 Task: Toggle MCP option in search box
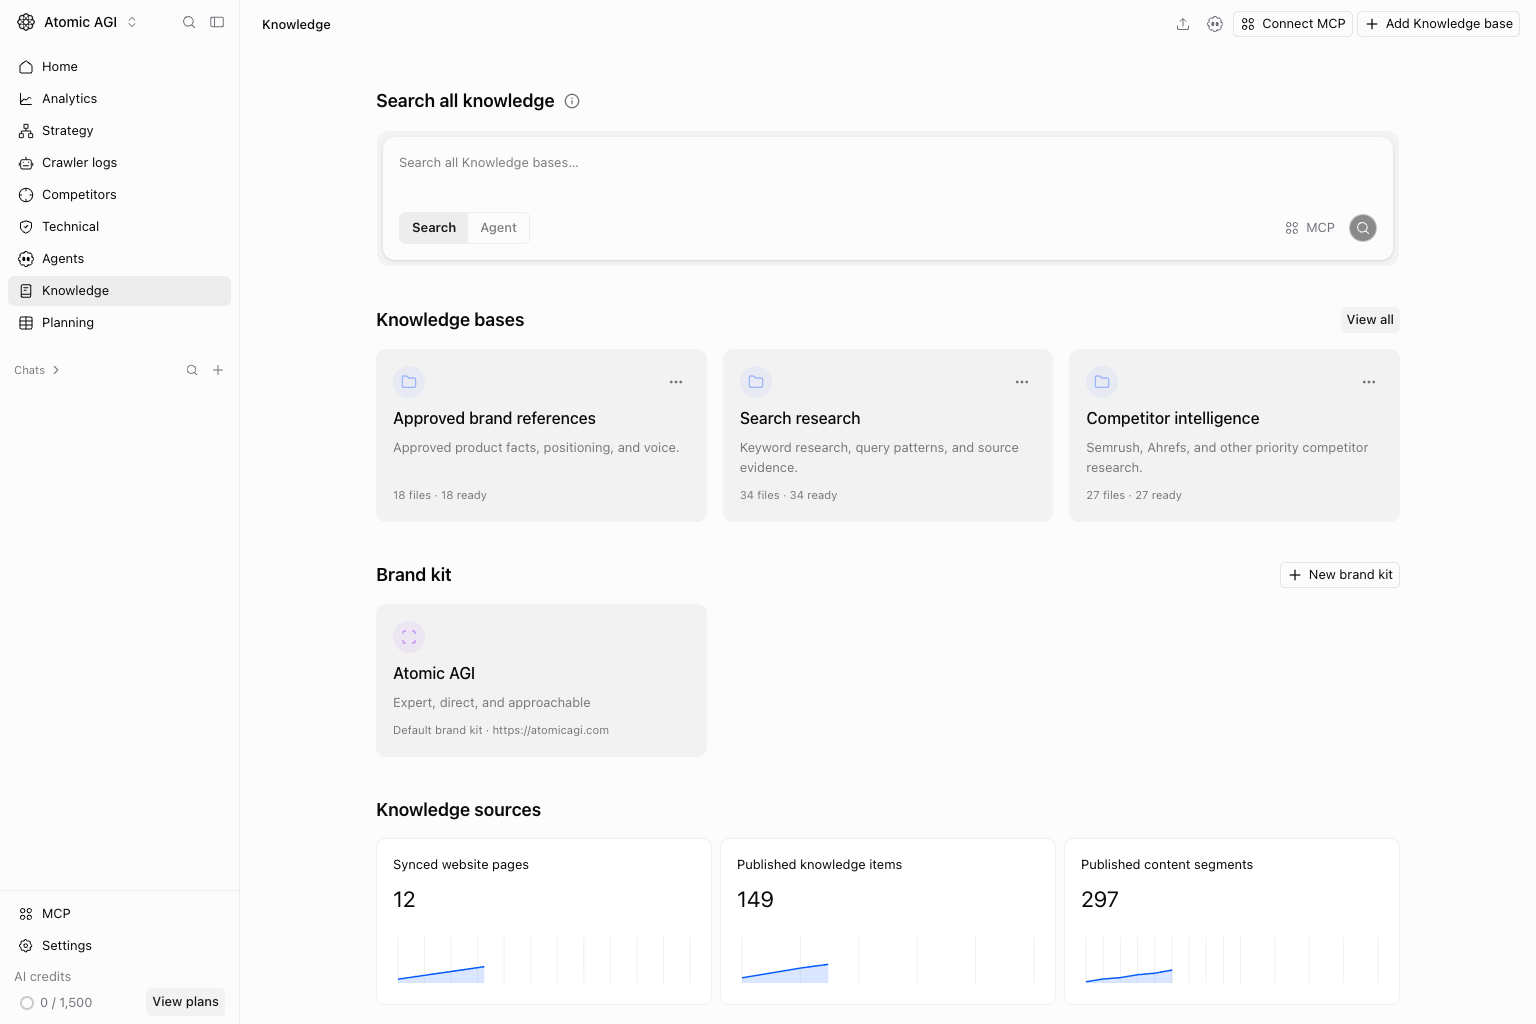point(1310,228)
